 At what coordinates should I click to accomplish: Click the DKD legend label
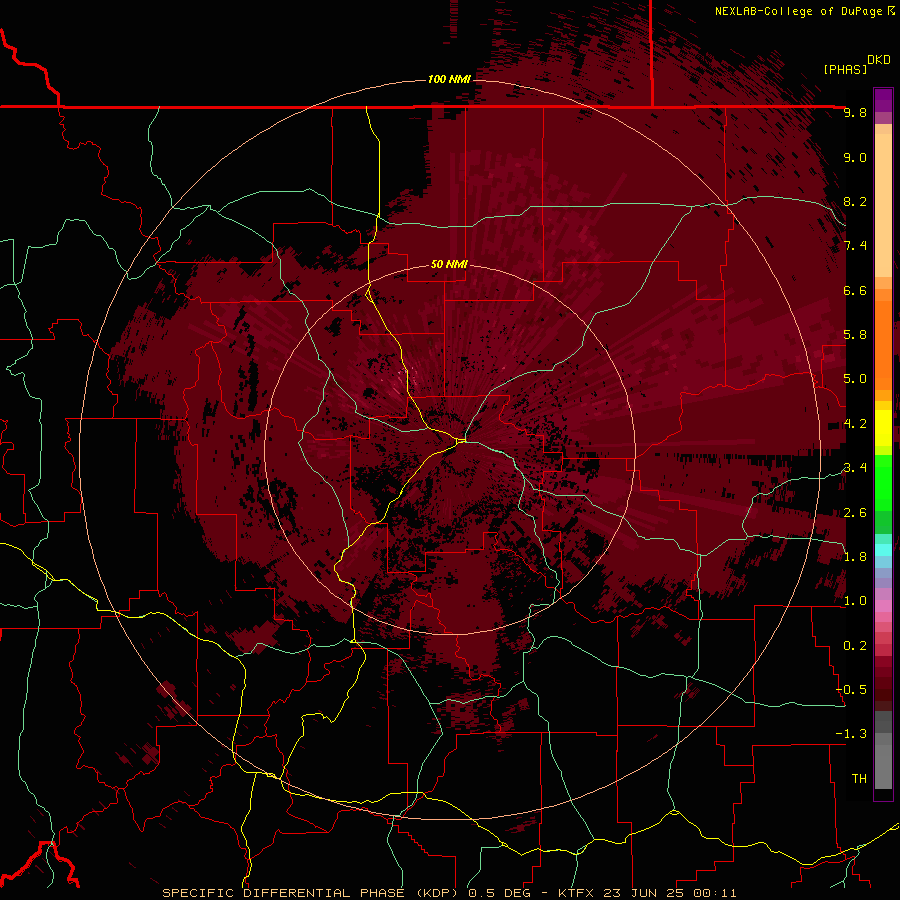879,60
